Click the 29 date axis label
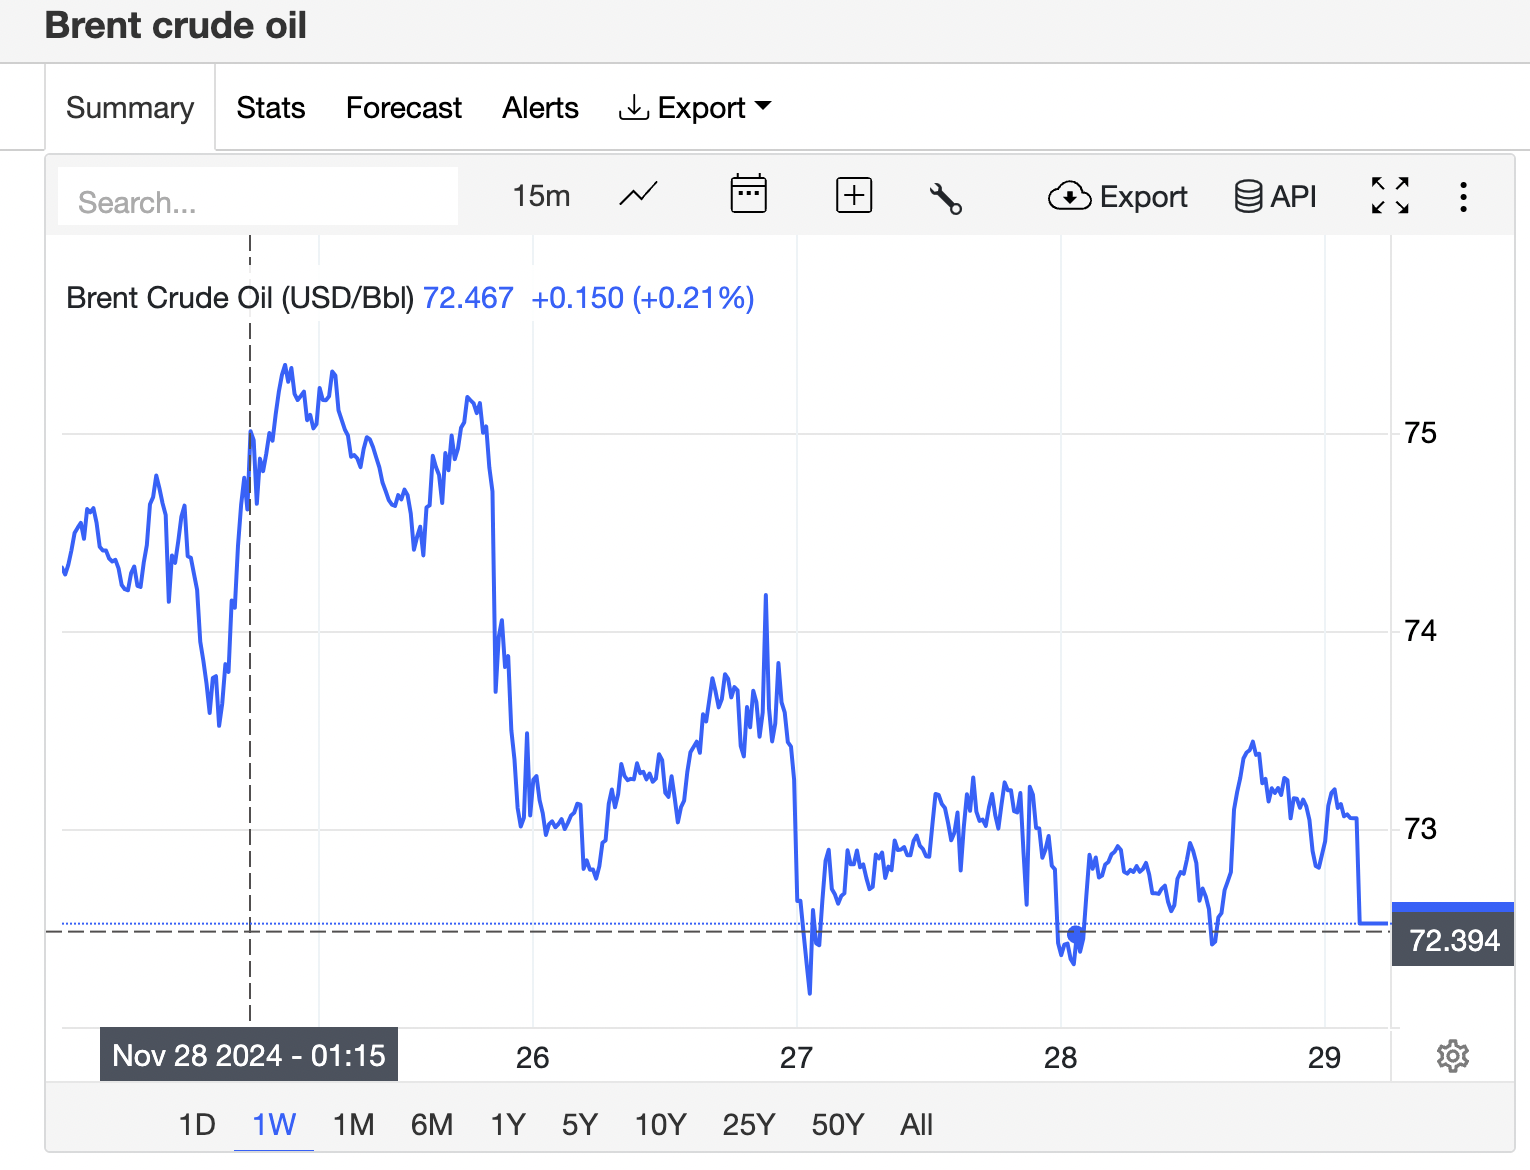1530x1170 pixels. click(1324, 1057)
